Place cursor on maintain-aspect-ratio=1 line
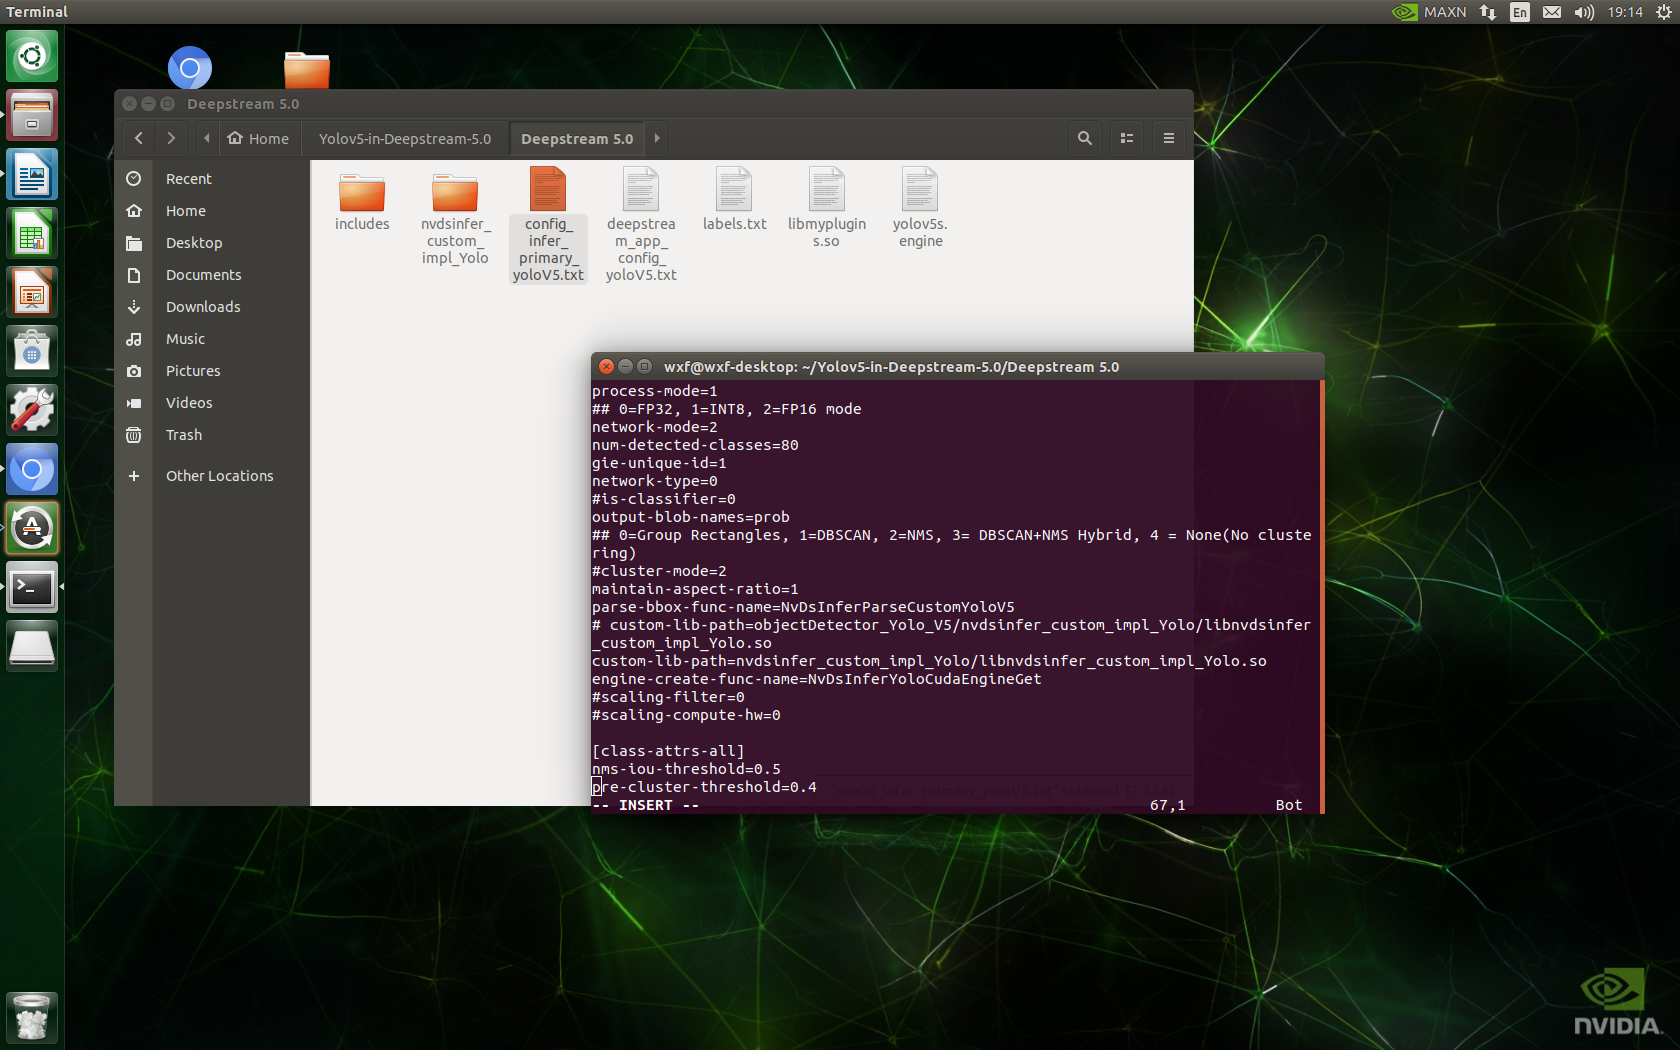 click(x=695, y=589)
